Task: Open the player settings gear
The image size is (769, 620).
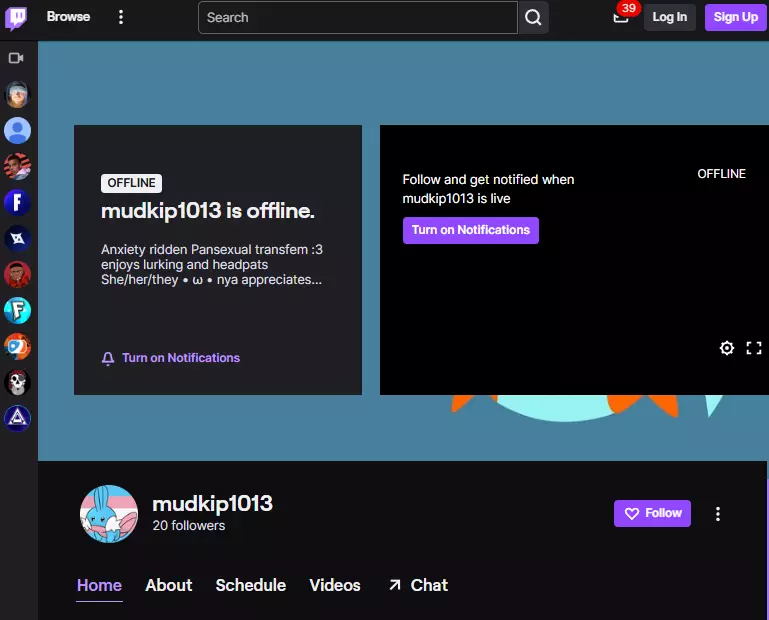Action: point(727,348)
